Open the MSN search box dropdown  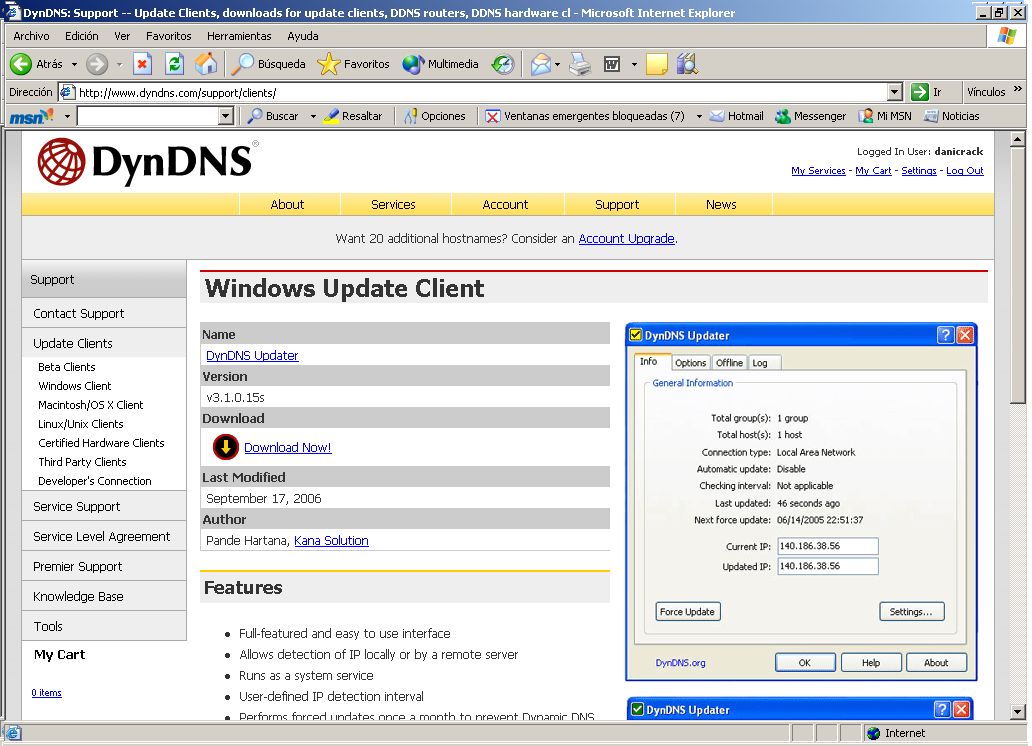coord(226,117)
